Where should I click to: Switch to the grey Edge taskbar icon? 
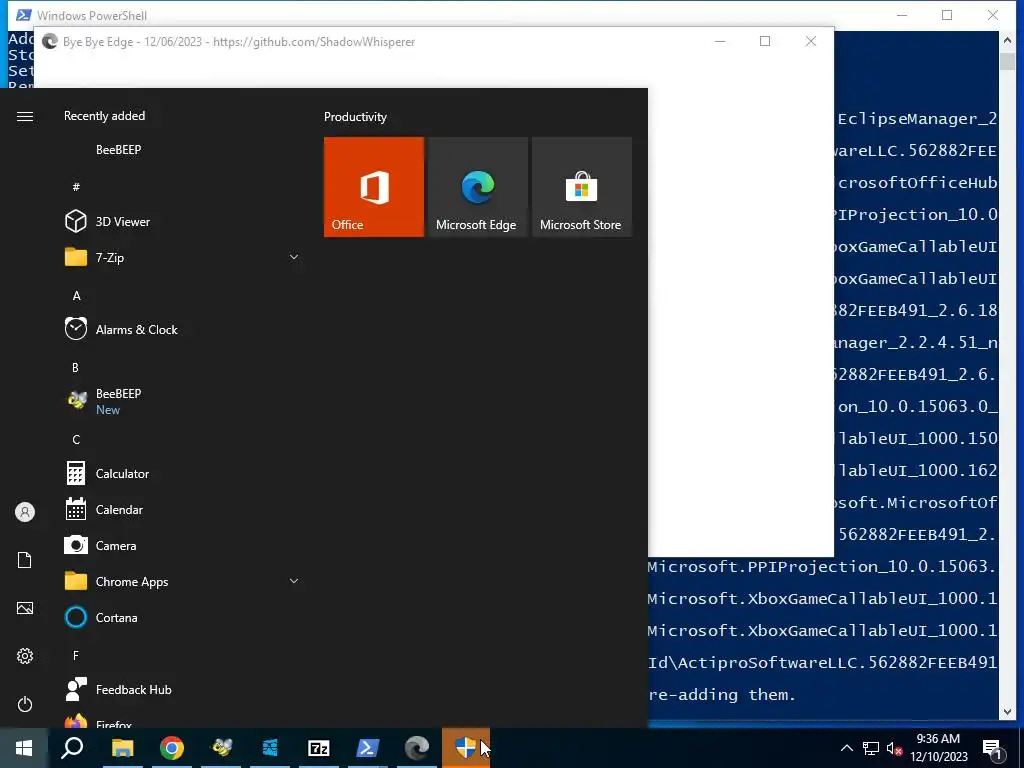417,748
